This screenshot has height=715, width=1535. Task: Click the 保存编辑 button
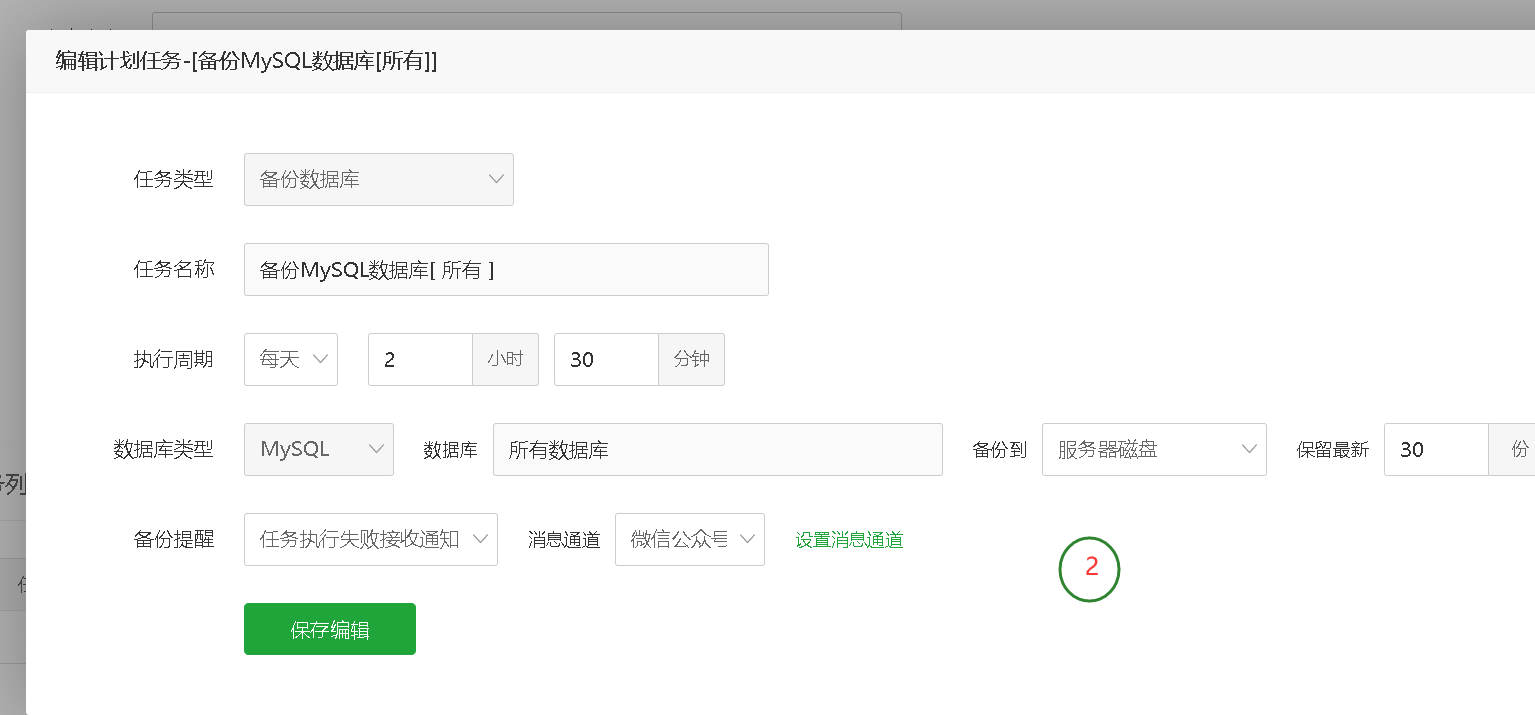(330, 629)
